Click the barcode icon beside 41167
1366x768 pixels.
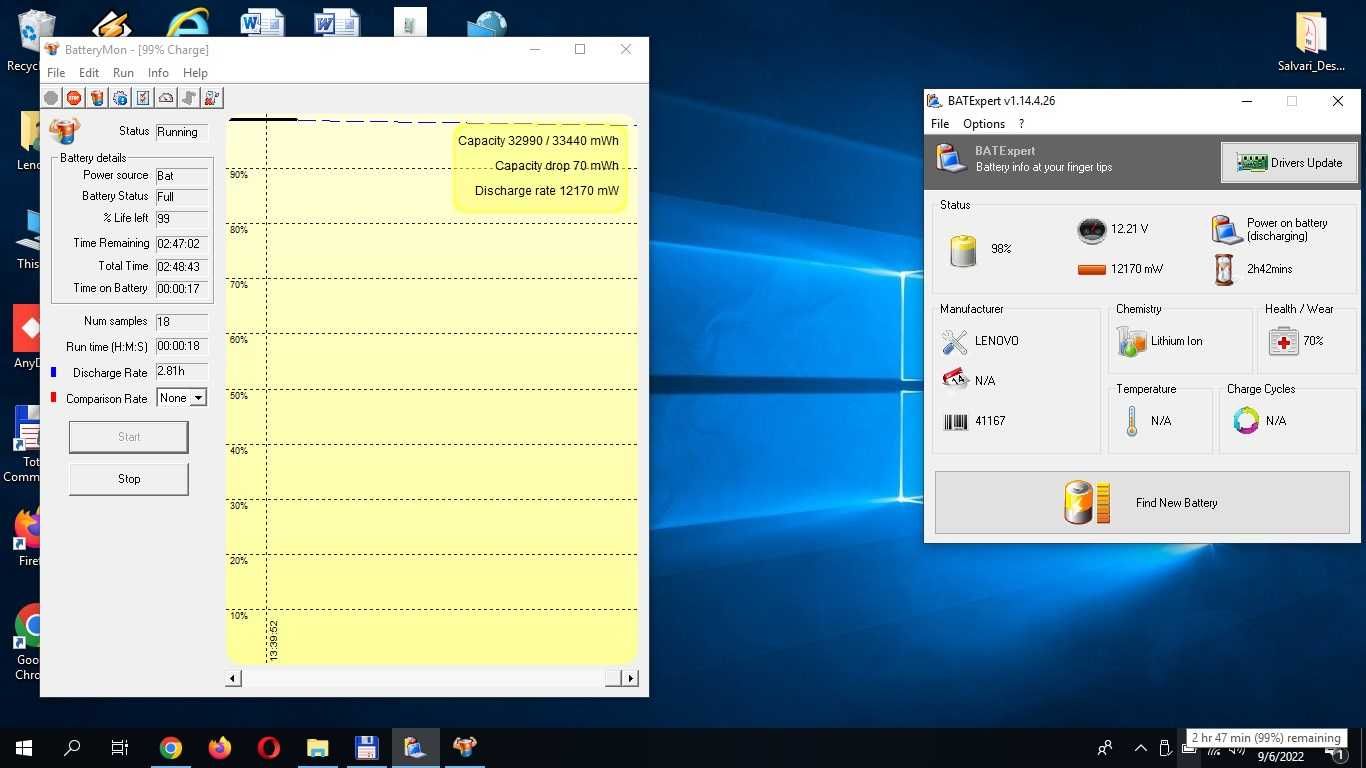(955, 422)
